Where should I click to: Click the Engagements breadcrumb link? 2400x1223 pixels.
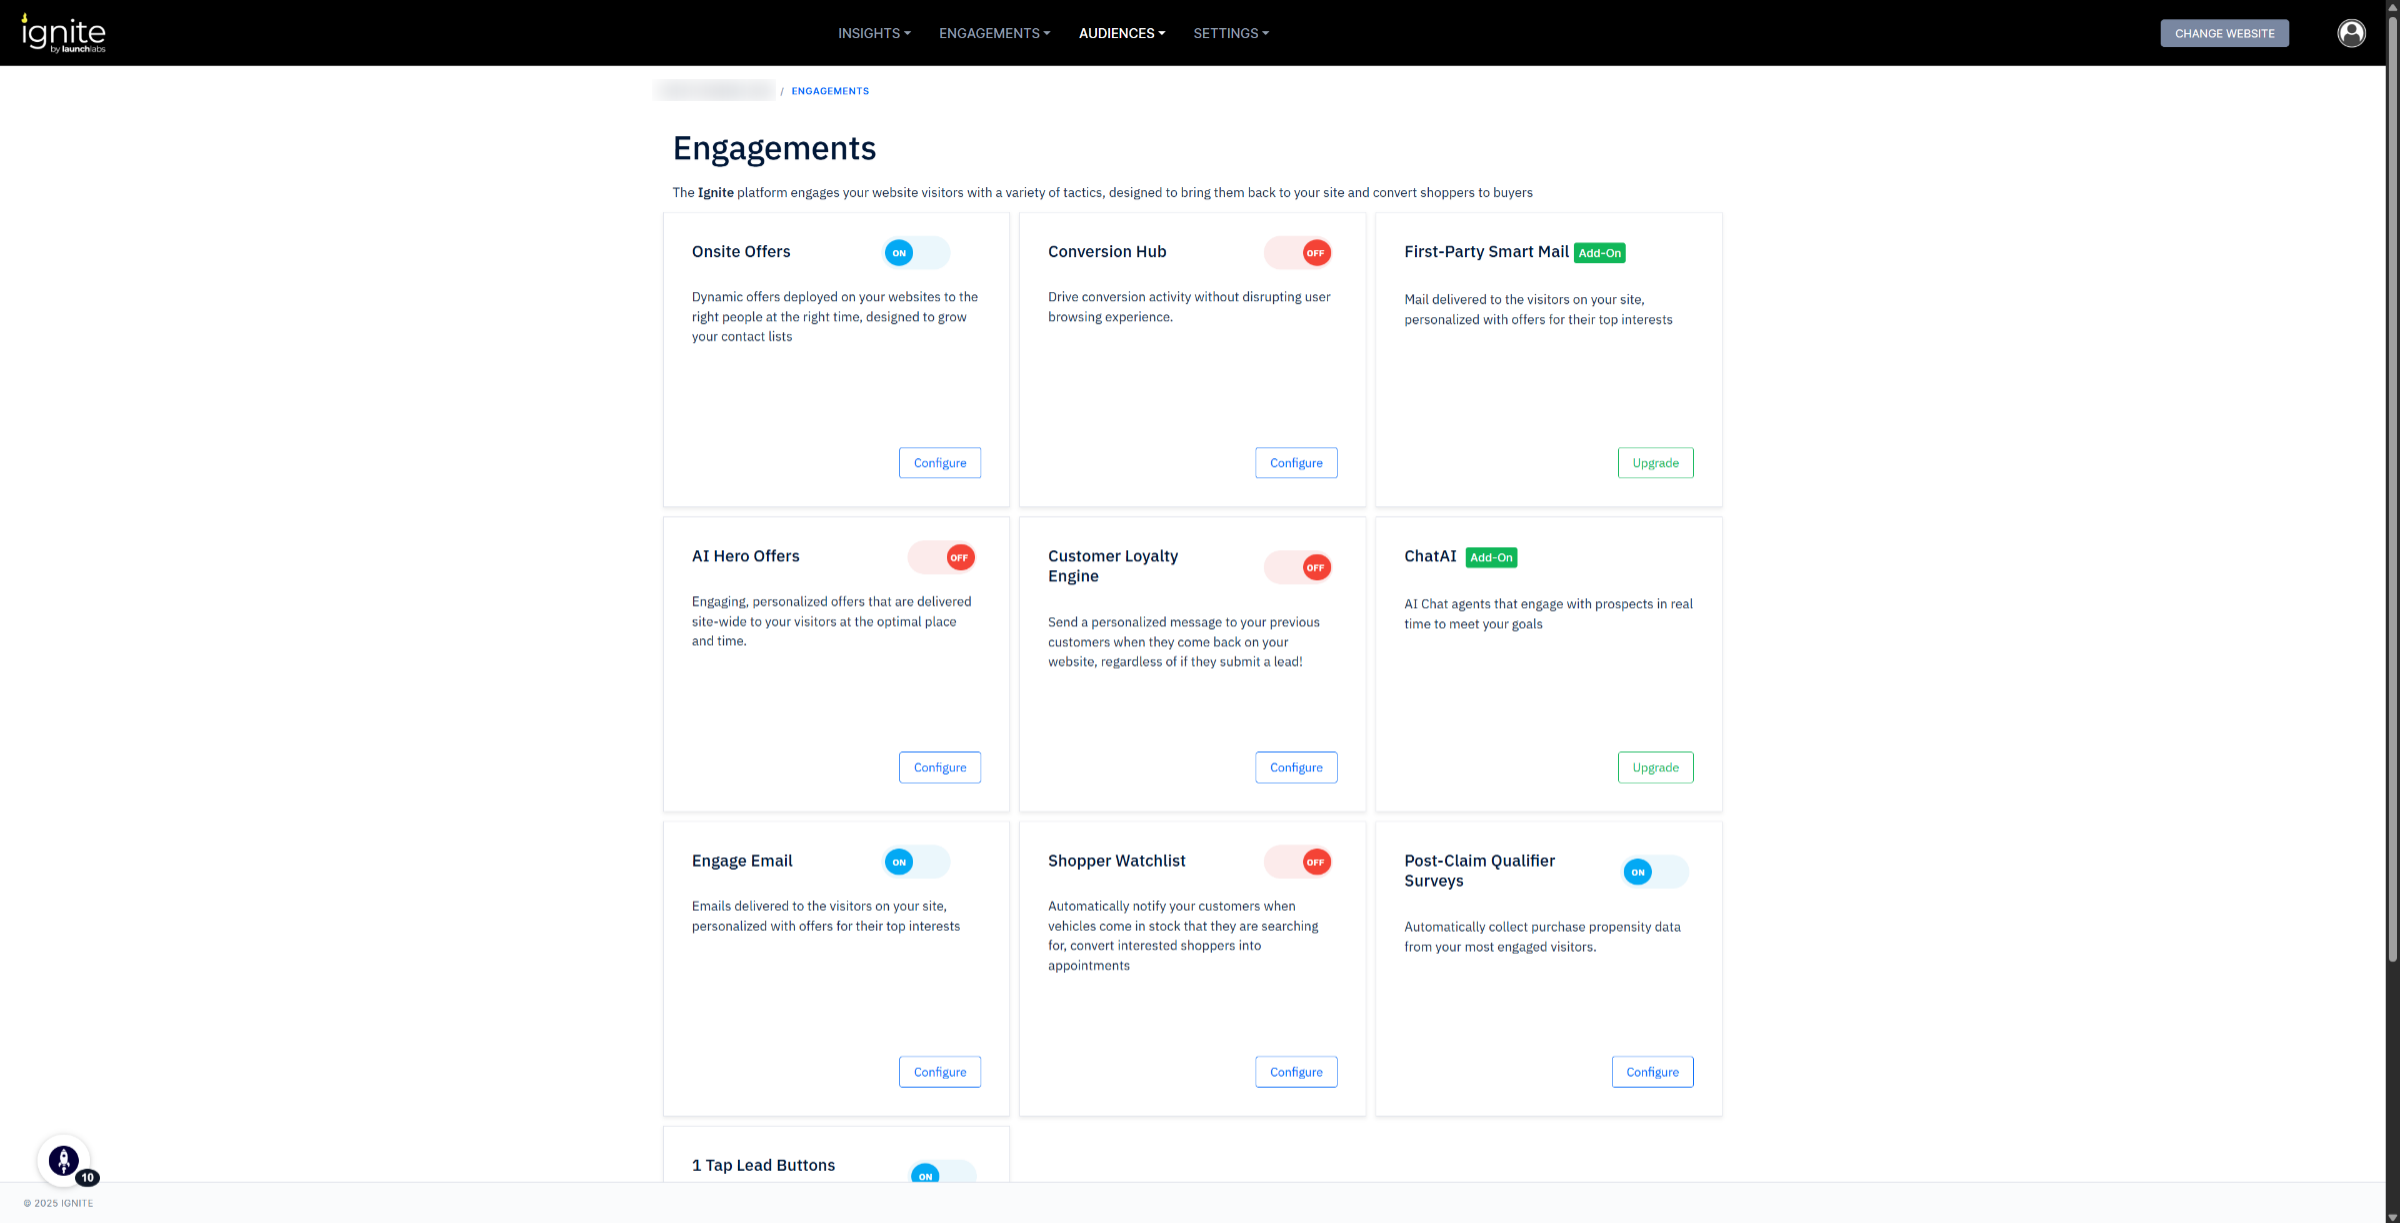coord(829,91)
